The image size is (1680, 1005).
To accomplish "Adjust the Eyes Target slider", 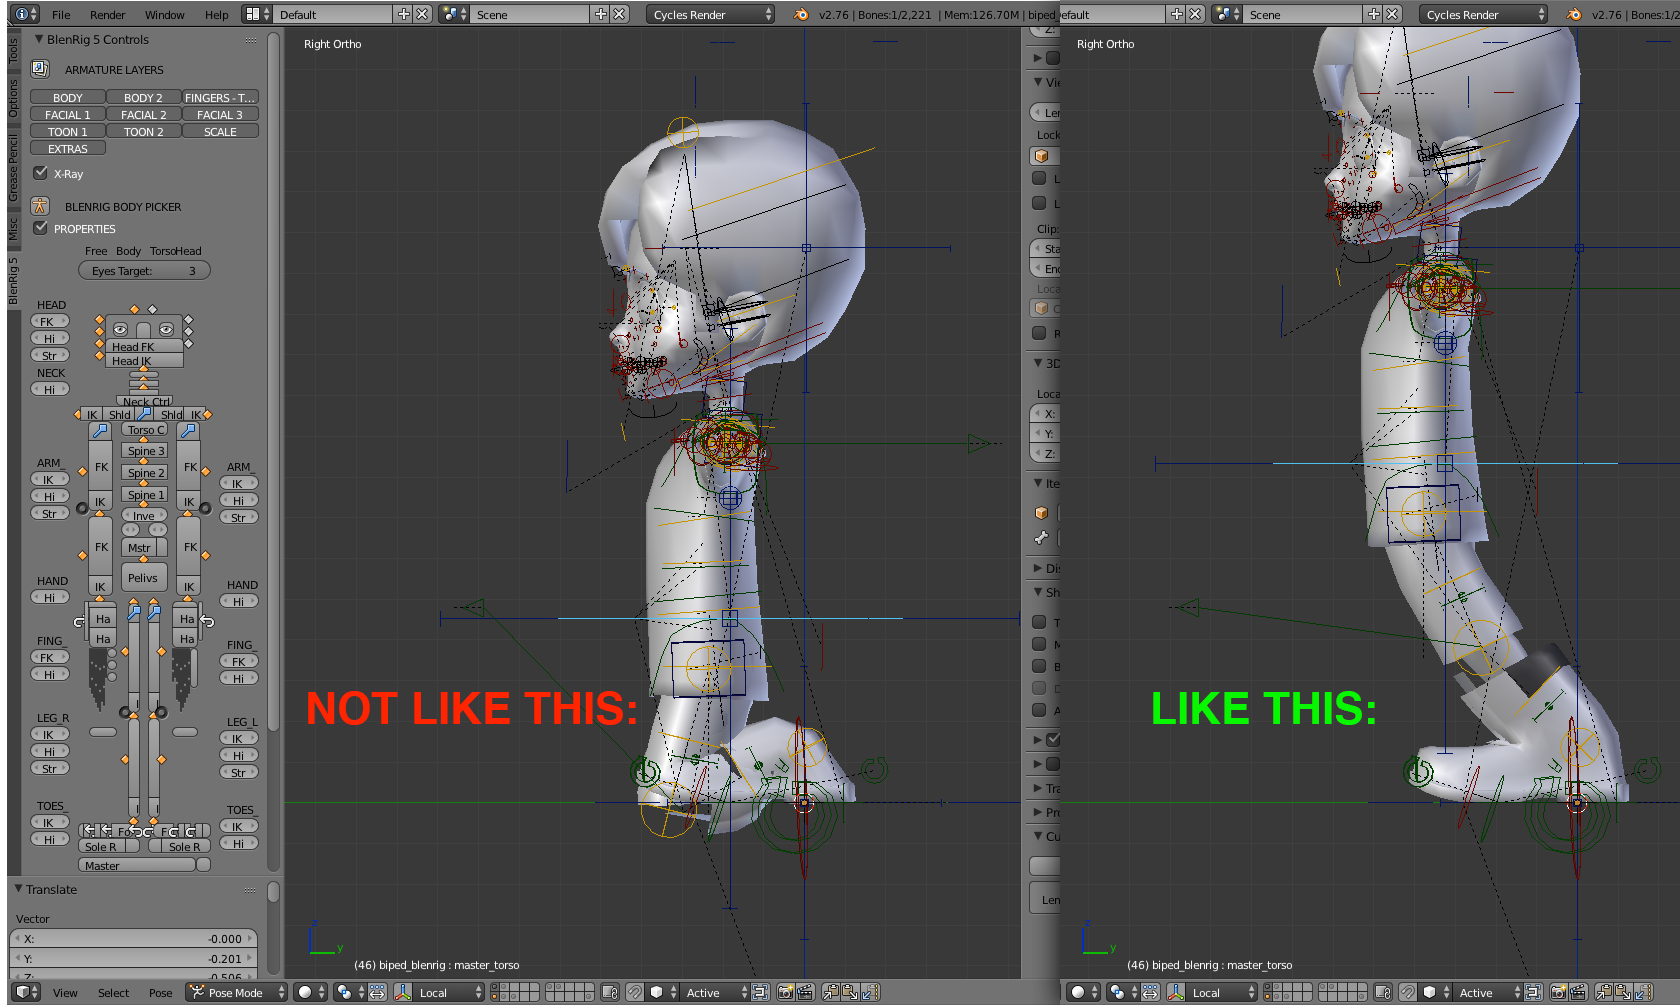I will (x=144, y=270).
